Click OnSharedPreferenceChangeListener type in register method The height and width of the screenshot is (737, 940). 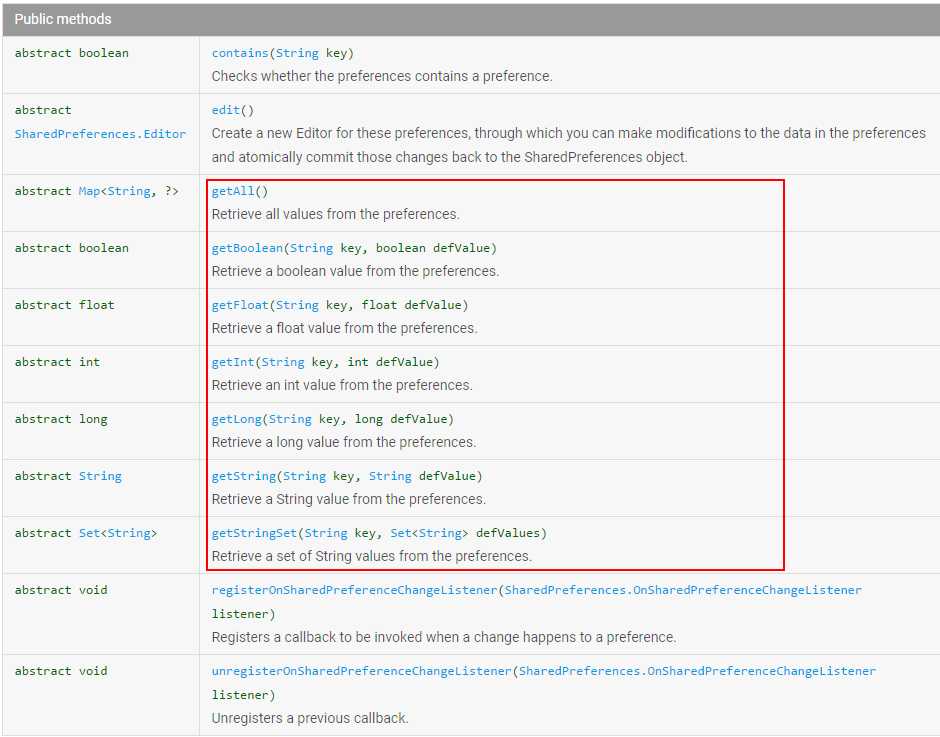click(683, 589)
